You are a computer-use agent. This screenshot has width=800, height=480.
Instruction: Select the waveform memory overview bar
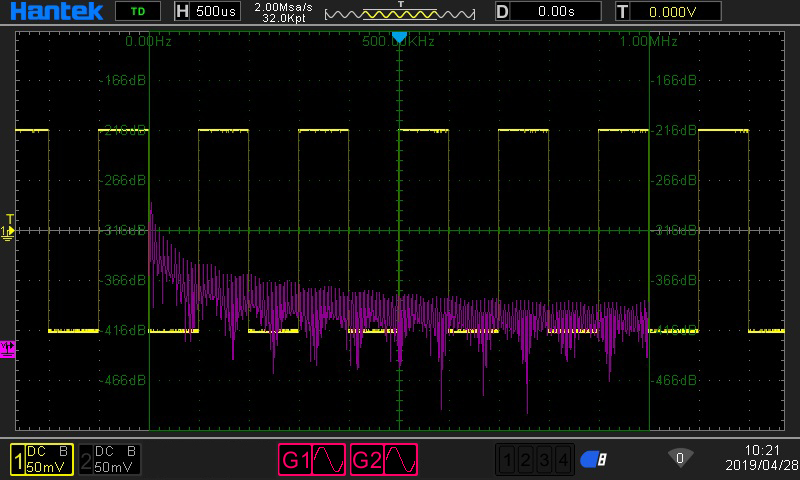click(x=400, y=13)
